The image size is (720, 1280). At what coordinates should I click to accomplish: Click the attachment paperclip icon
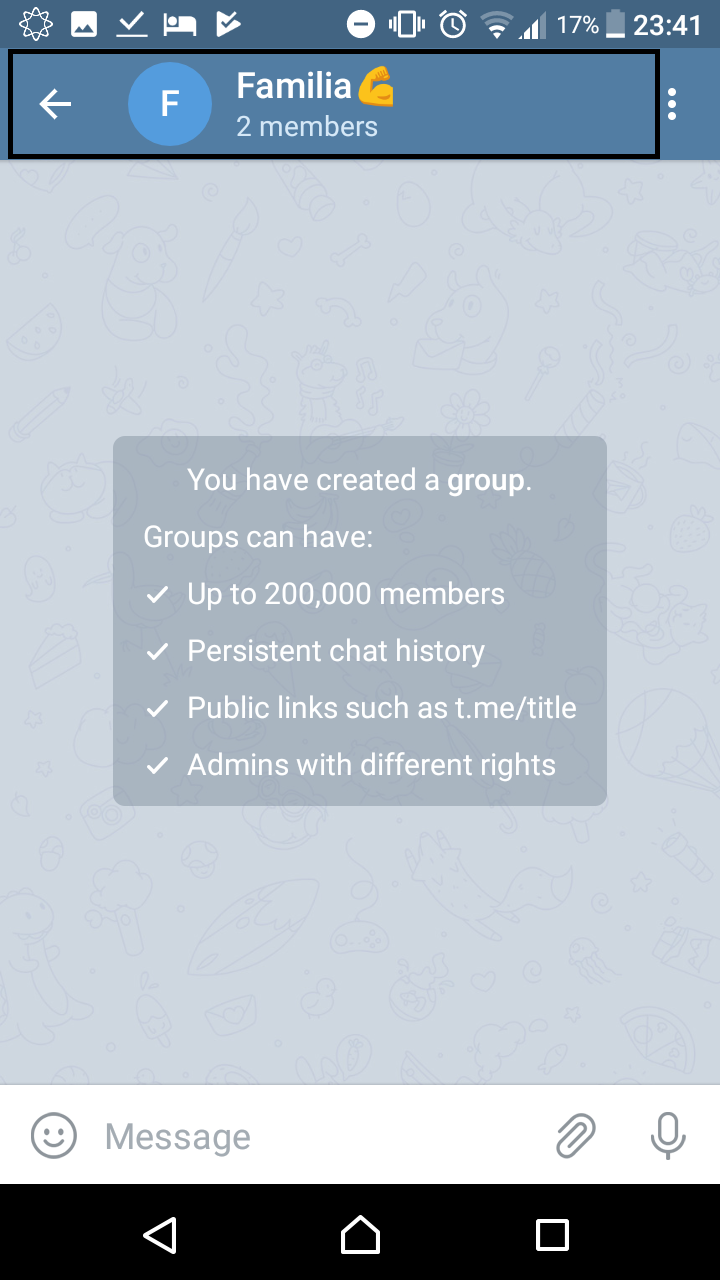pos(575,1136)
